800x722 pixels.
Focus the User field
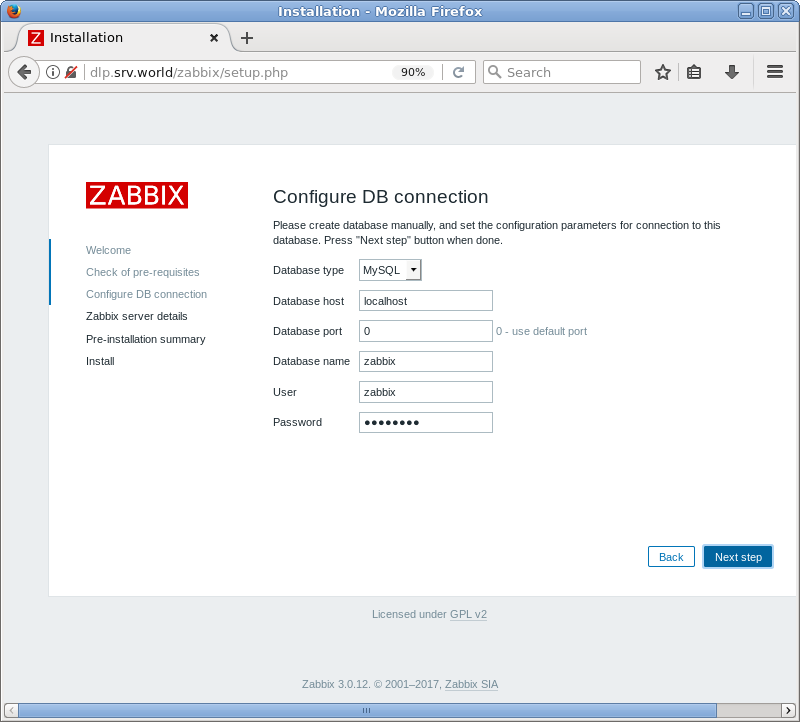[426, 392]
